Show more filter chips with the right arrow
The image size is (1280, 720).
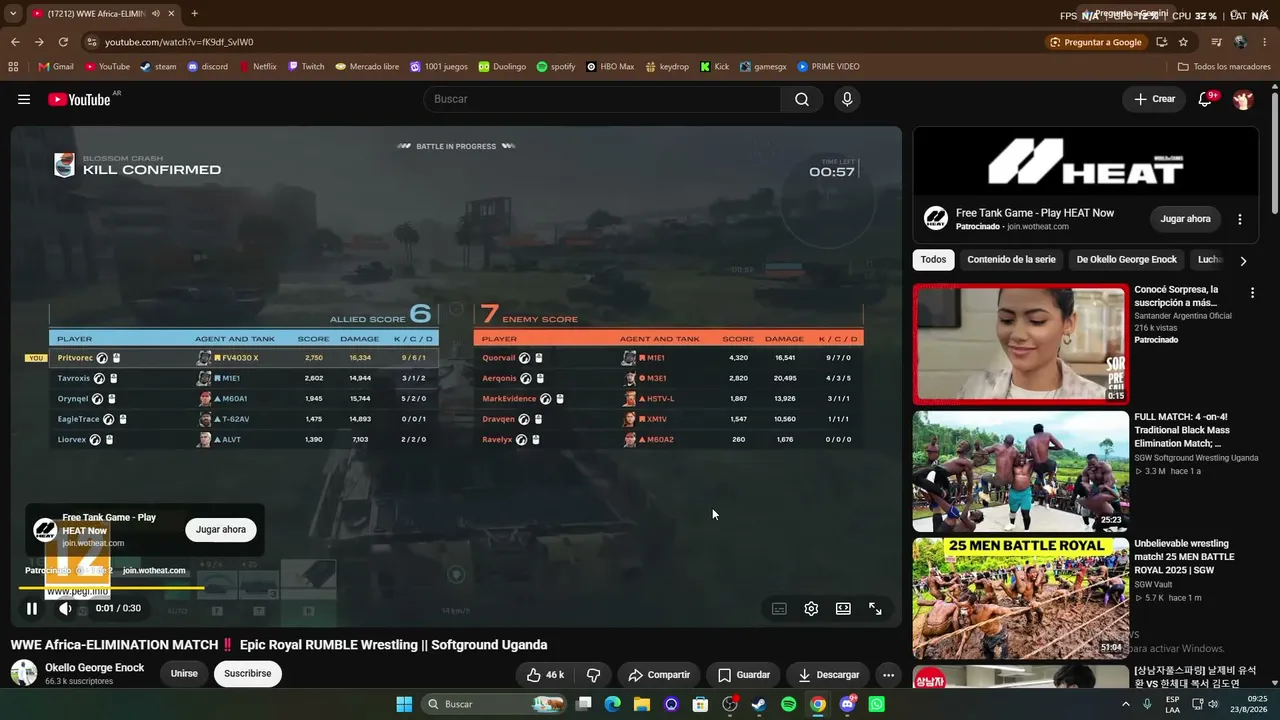click(1243, 261)
